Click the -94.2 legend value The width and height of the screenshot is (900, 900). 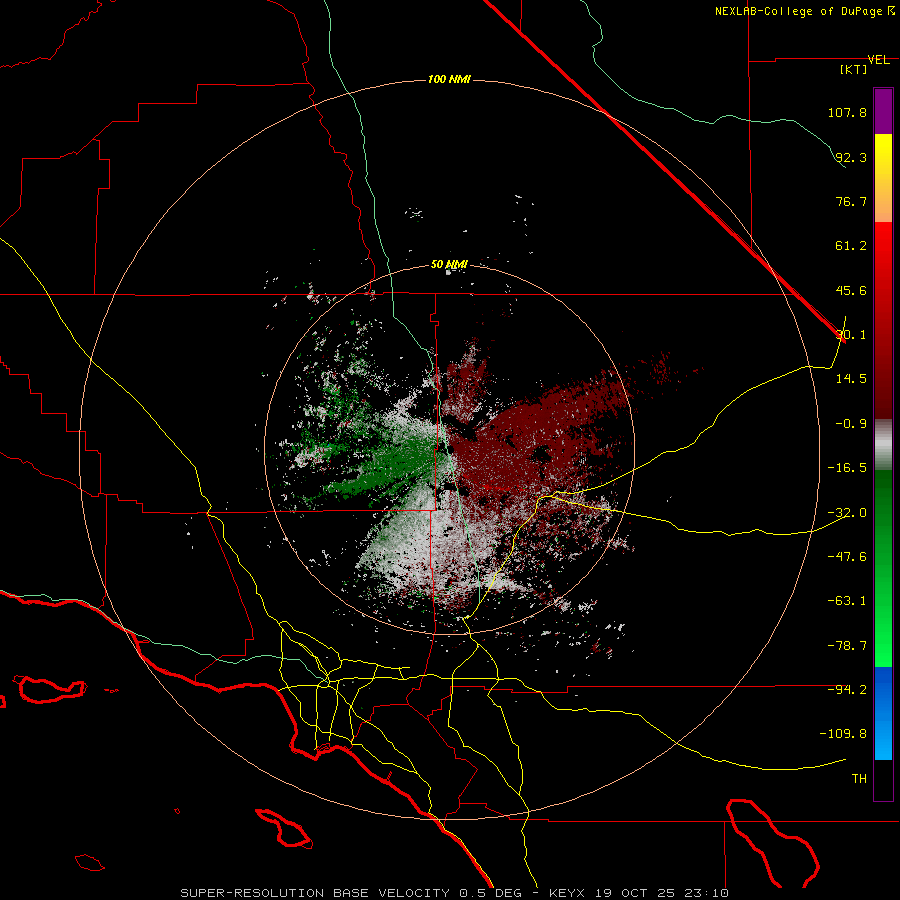click(x=847, y=690)
